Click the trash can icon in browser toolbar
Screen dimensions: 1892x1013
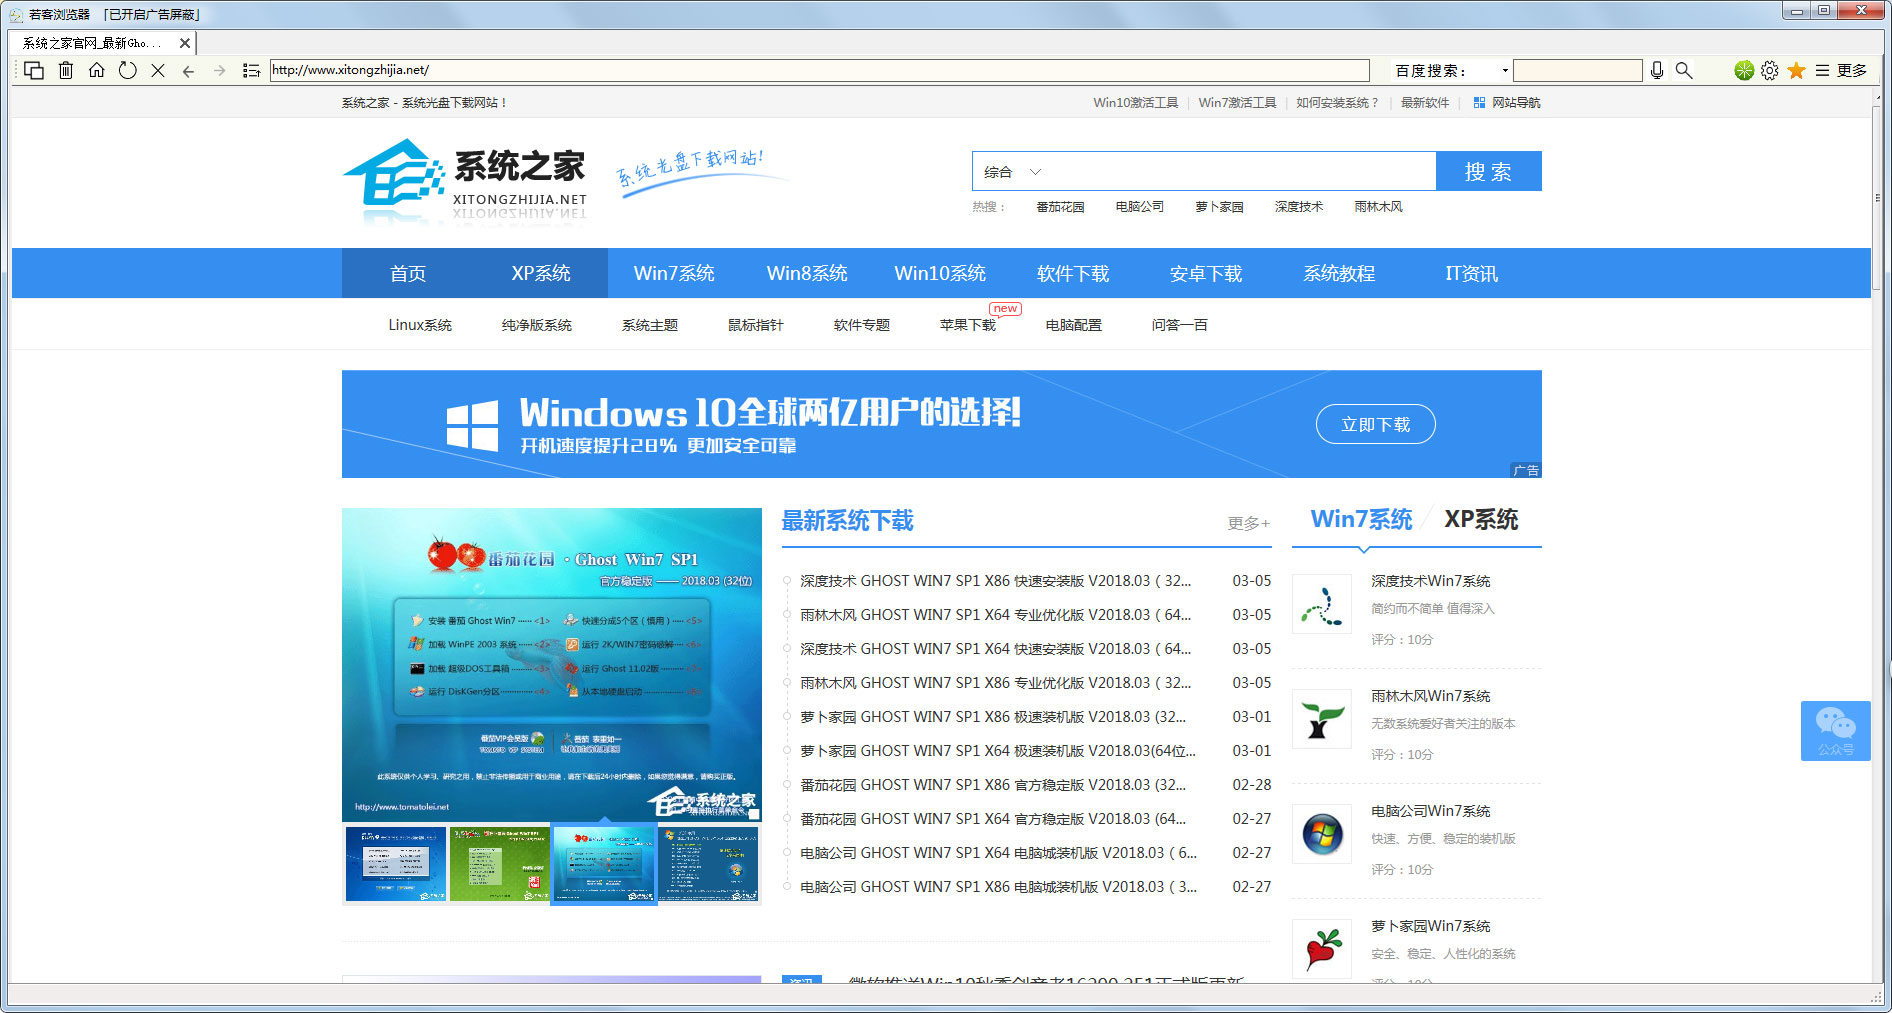coord(66,70)
